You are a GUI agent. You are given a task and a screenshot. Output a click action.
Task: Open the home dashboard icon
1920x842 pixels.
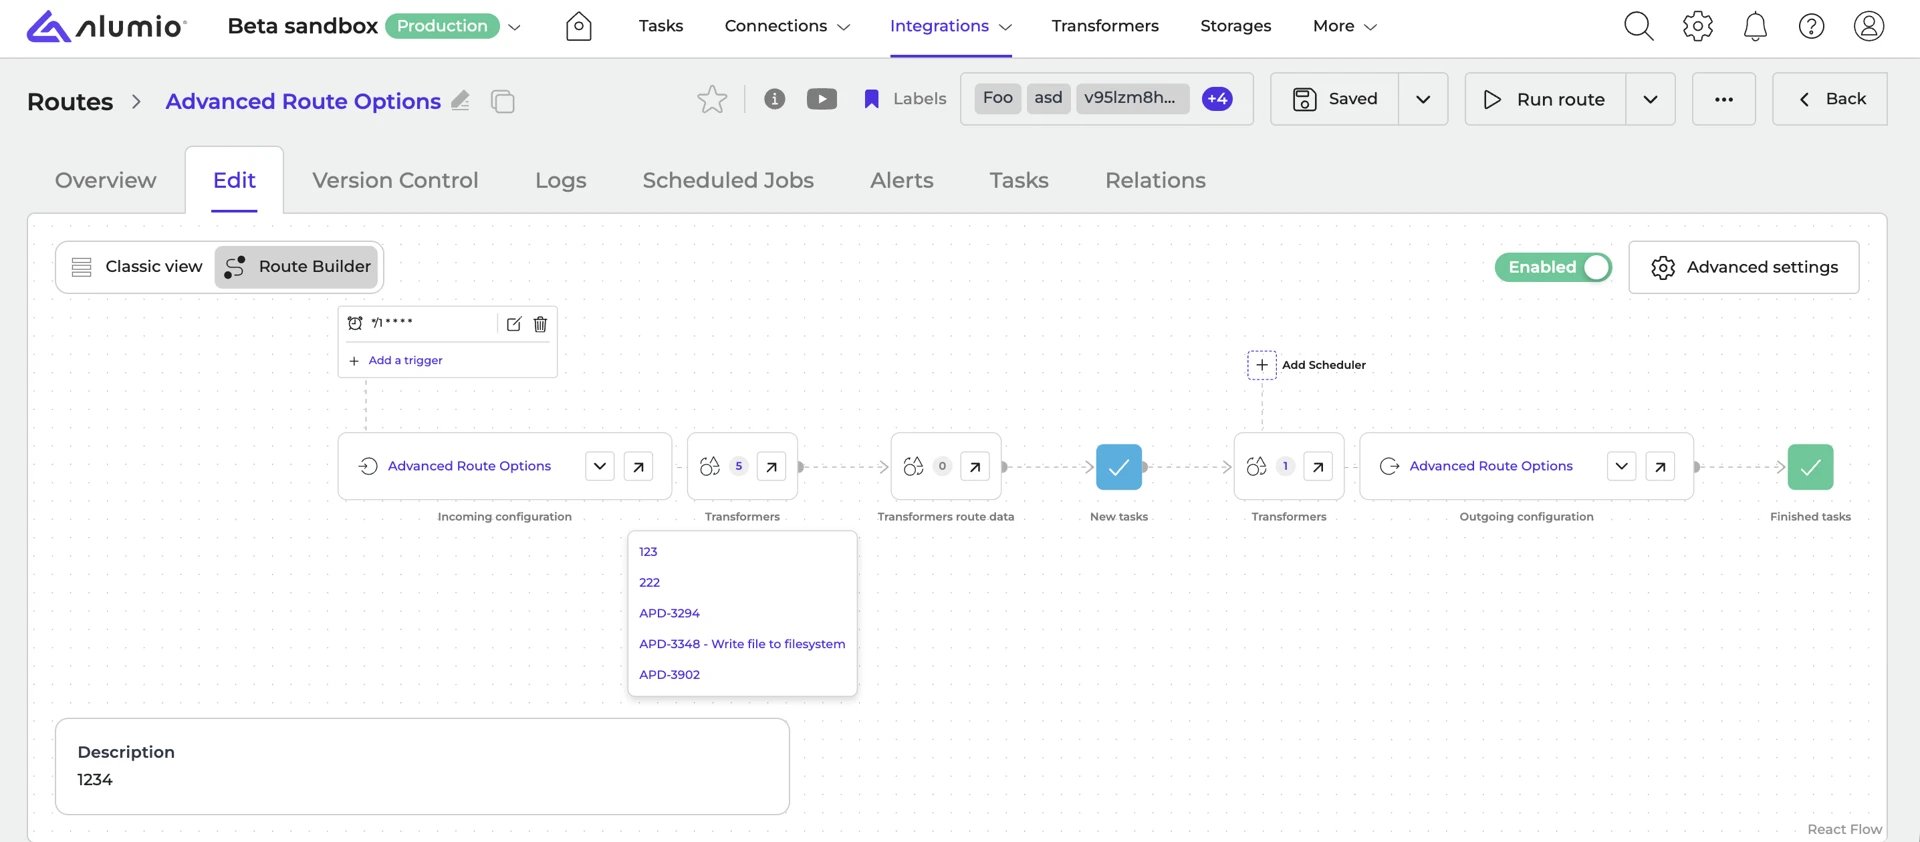pos(579,26)
